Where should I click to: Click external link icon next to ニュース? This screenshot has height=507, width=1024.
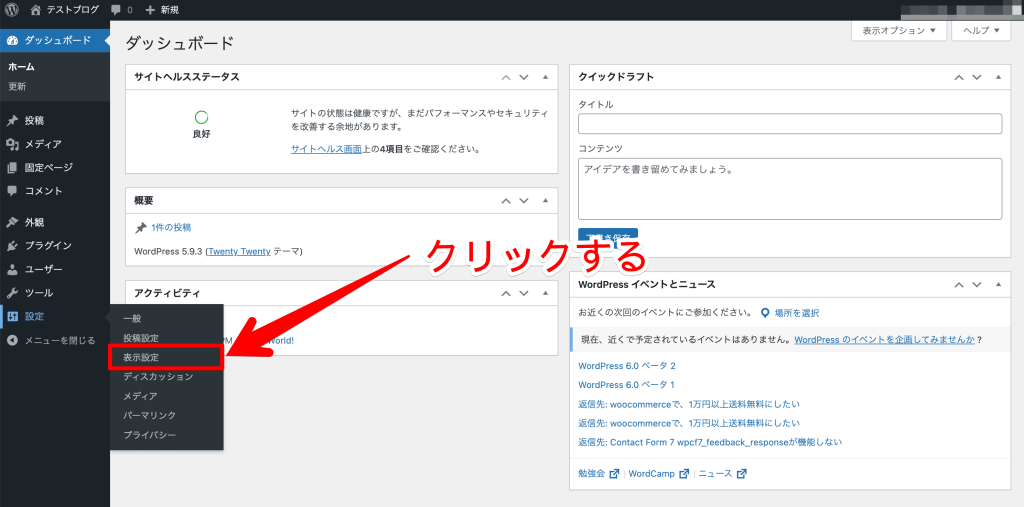pos(742,474)
